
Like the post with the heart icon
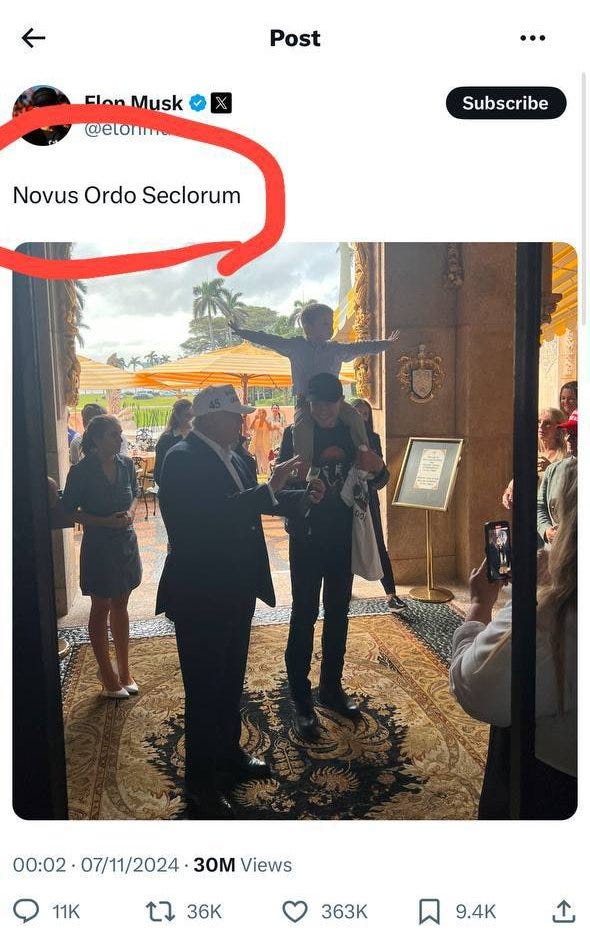pos(295,911)
